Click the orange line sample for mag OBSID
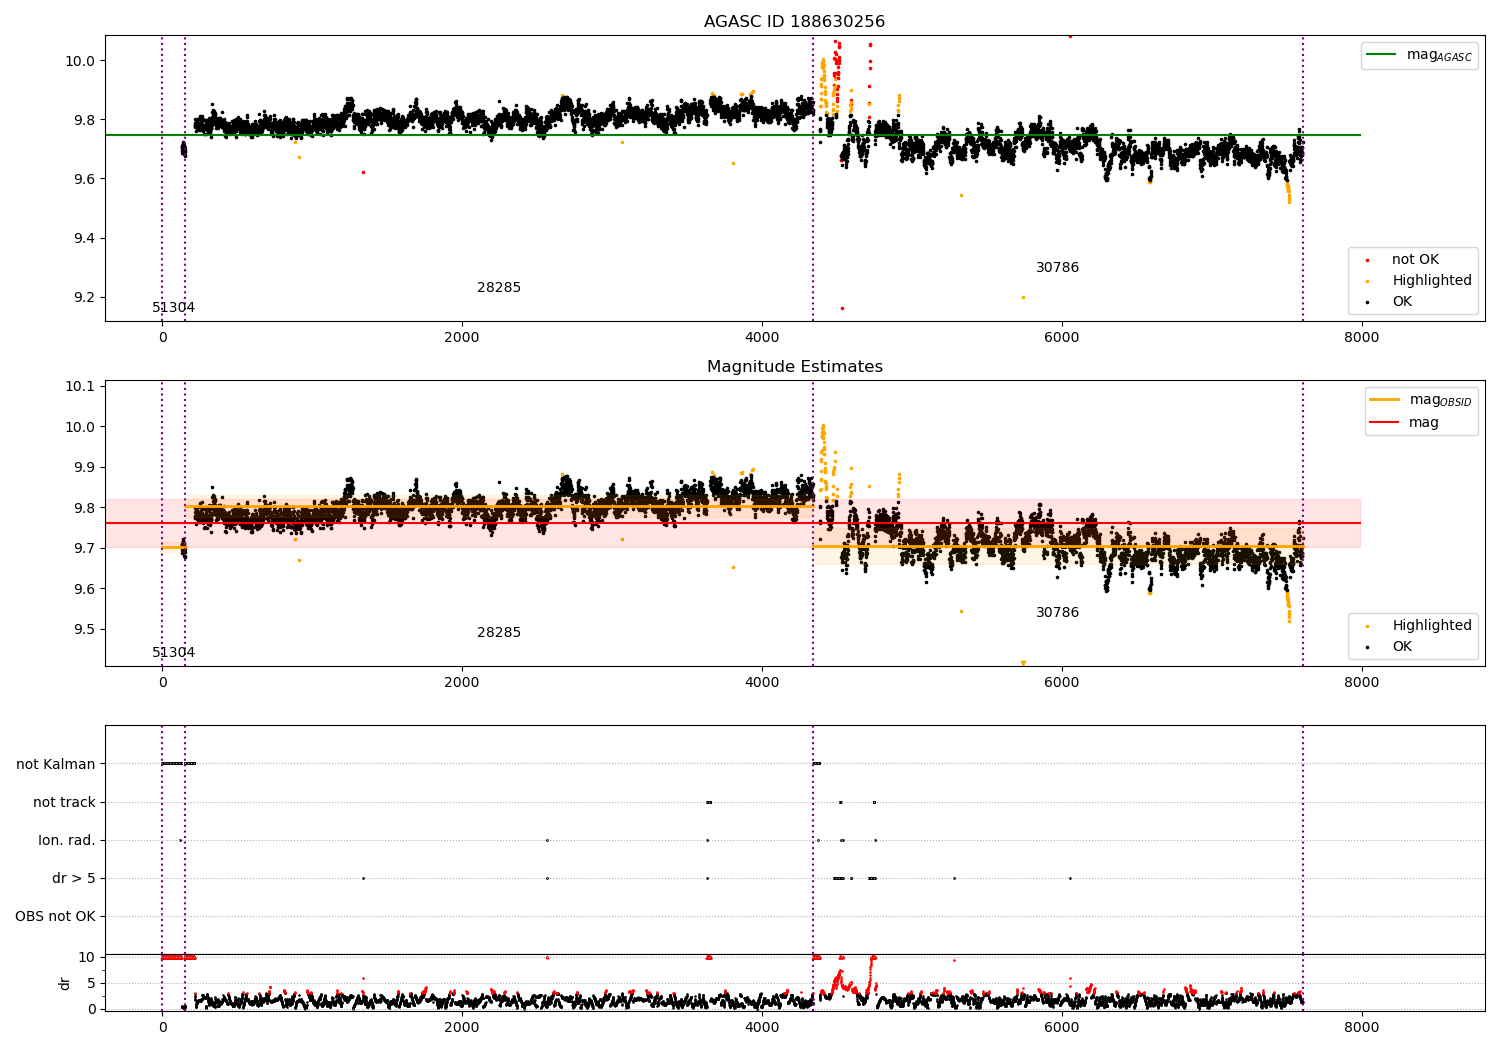This screenshot has width=1500, height=1050. click(1385, 400)
